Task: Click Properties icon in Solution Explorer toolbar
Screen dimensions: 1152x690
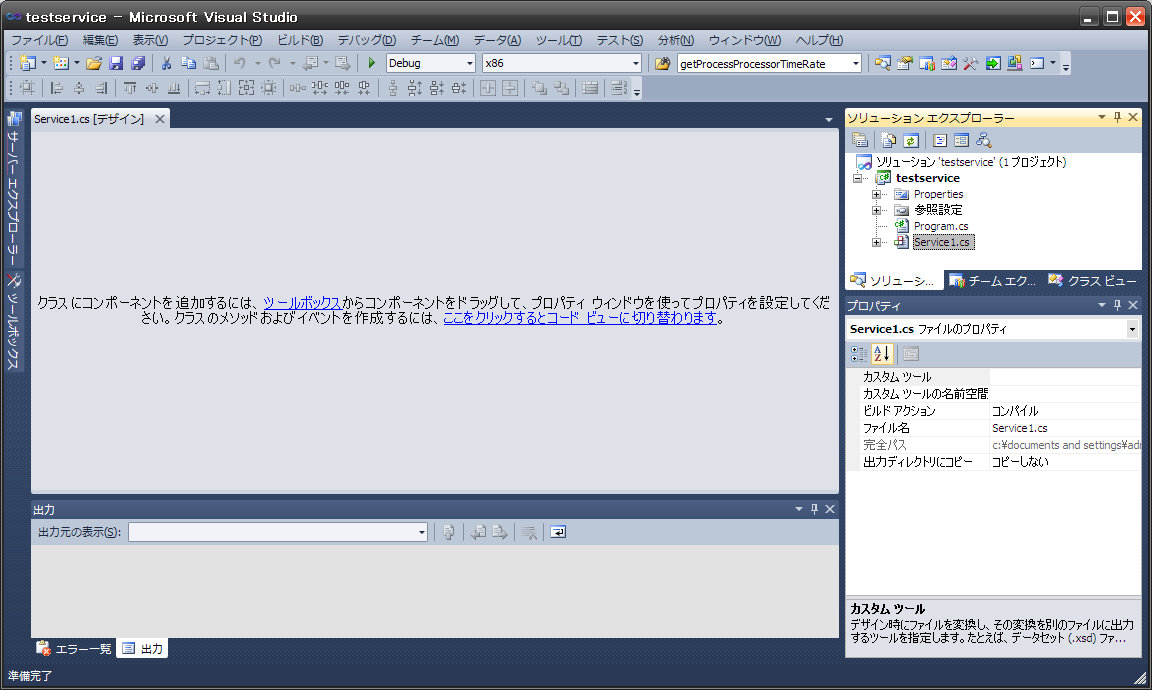Action: pyautogui.click(x=860, y=140)
